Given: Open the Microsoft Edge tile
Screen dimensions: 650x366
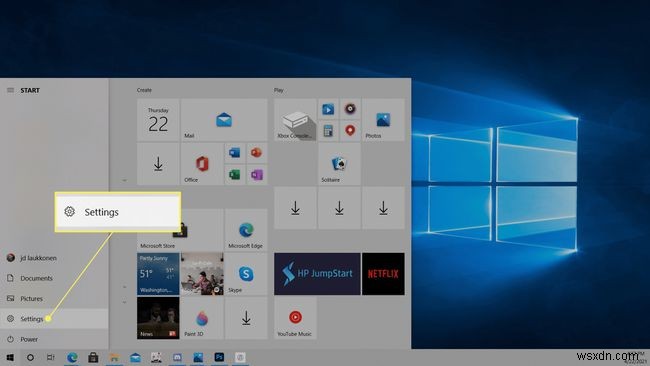Looking at the screenshot, I should pyautogui.click(x=246, y=230).
